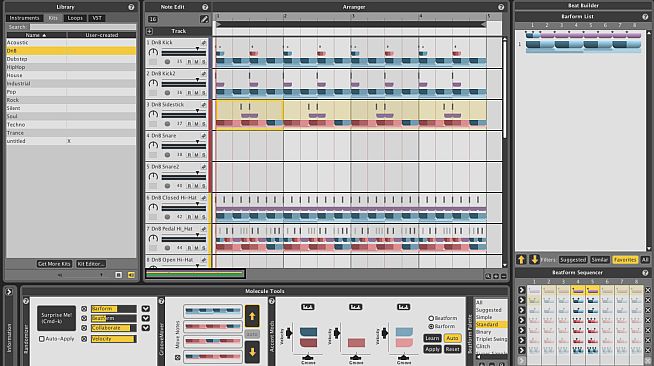Viewport: 654px width, 366px height.
Task: Open Barform List help icon
Action: coord(645,16)
